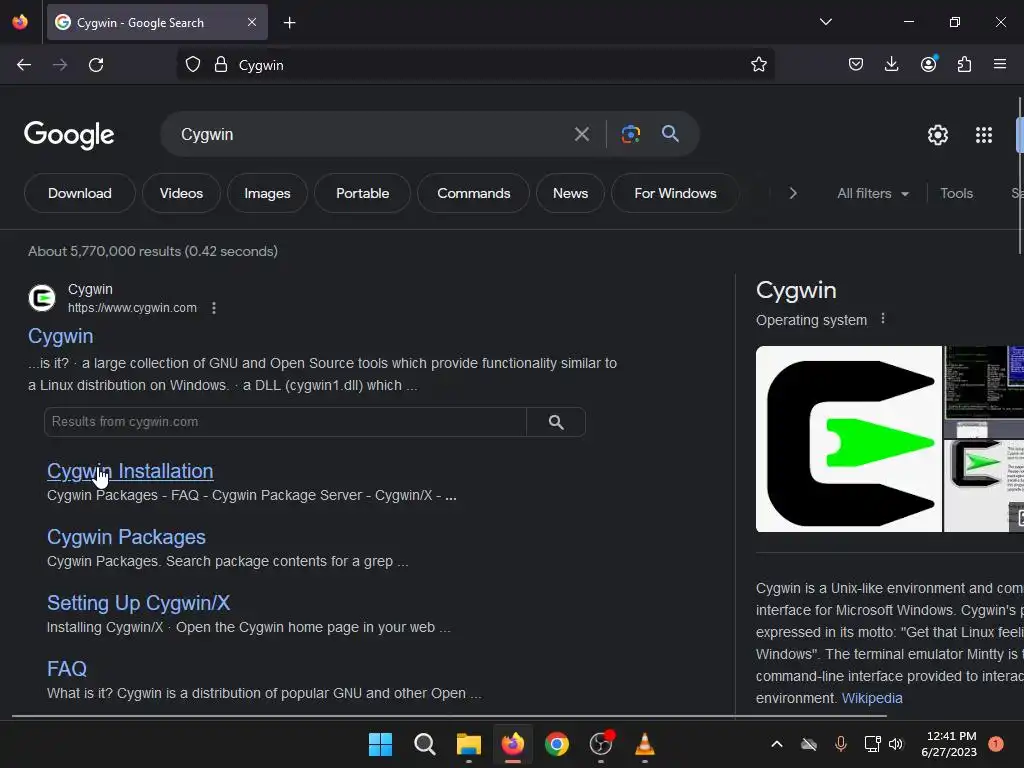This screenshot has height=768, width=1024.
Task: Open VLC media player from the taskbar
Action: (x=645, y=744)
